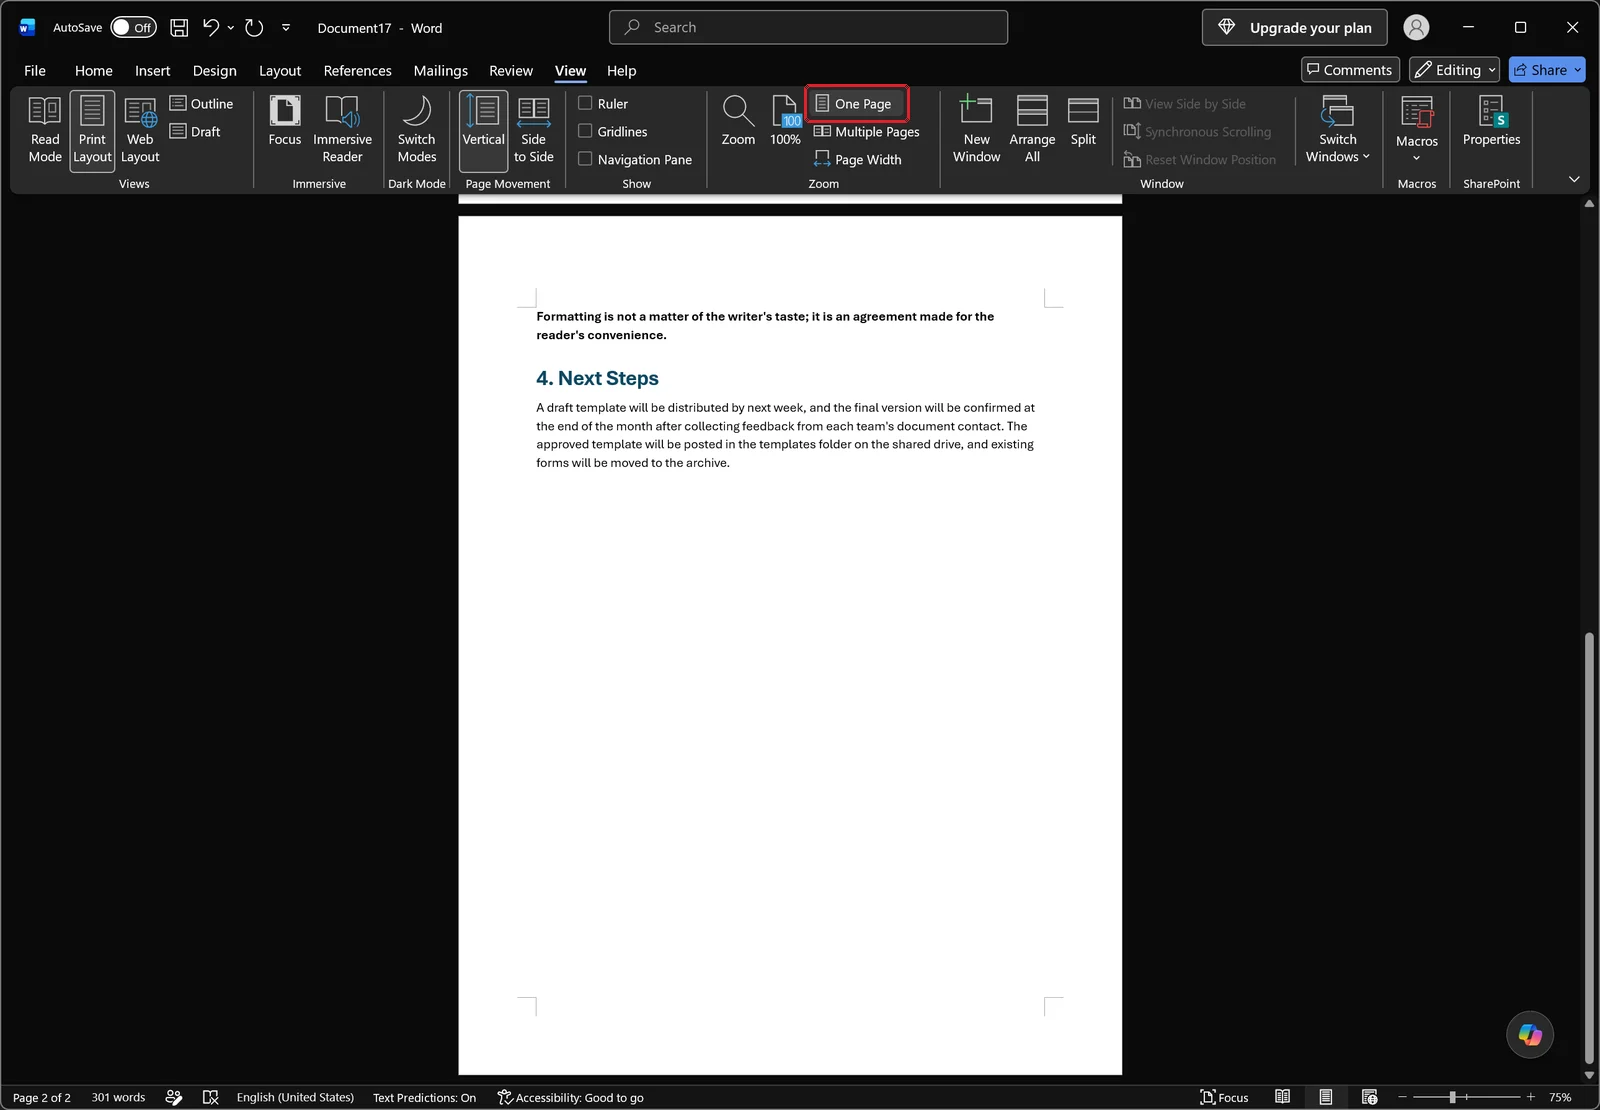Collapse the ribbon with the chevron

point(1574,179)
